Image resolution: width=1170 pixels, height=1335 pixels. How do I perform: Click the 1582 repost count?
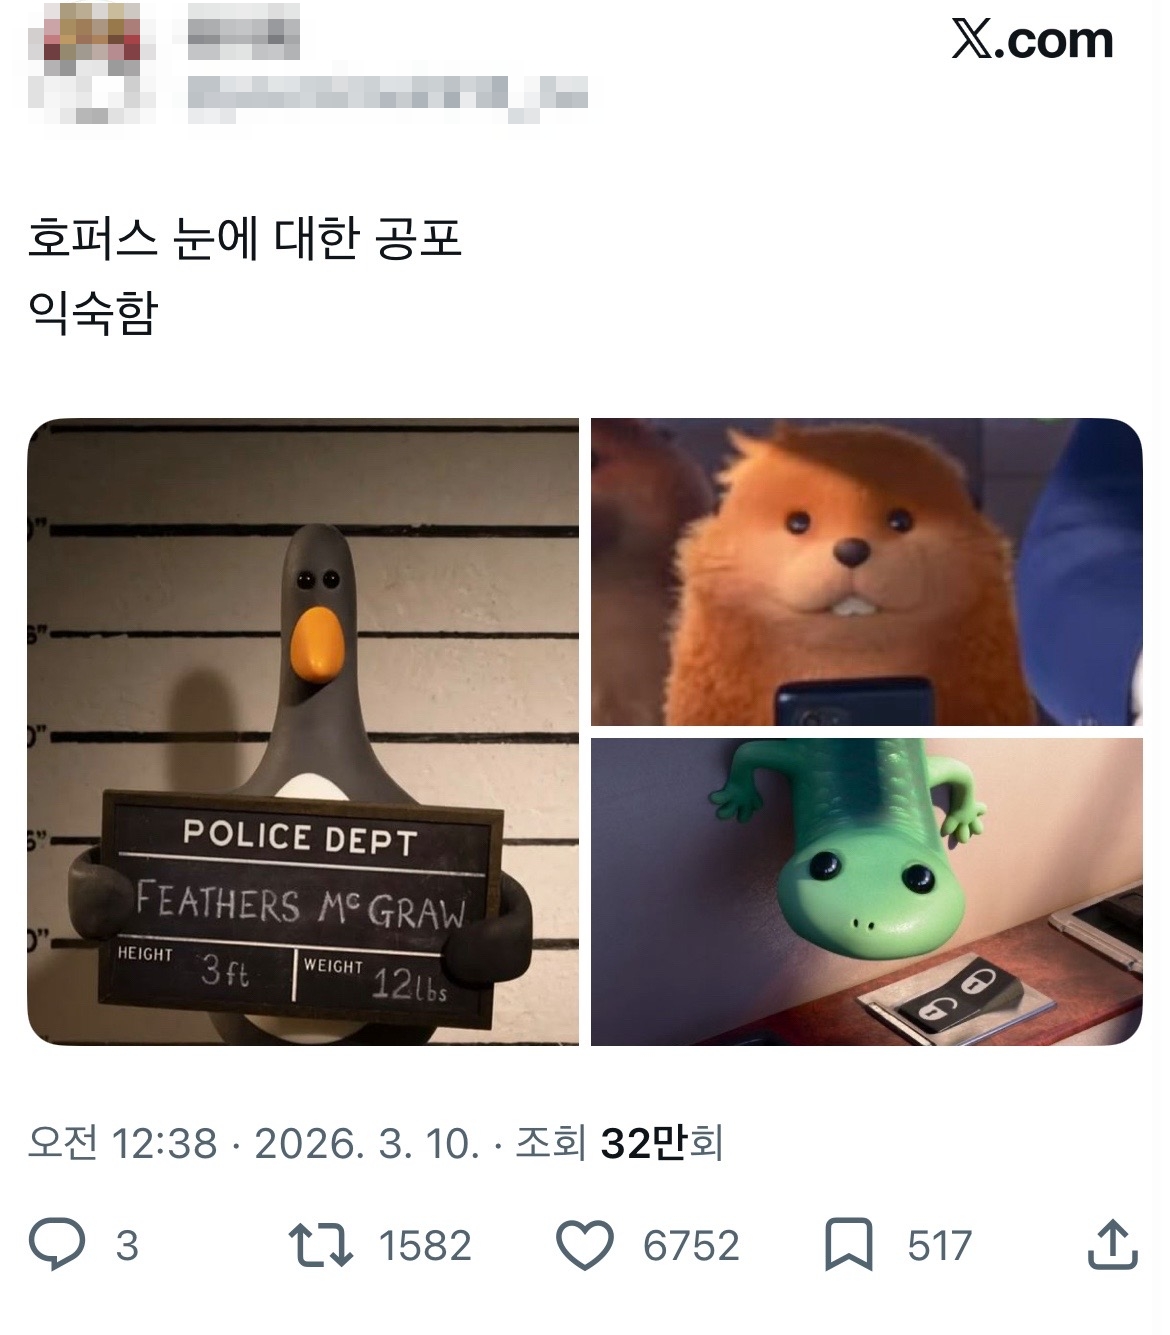tap(425, 1246)
